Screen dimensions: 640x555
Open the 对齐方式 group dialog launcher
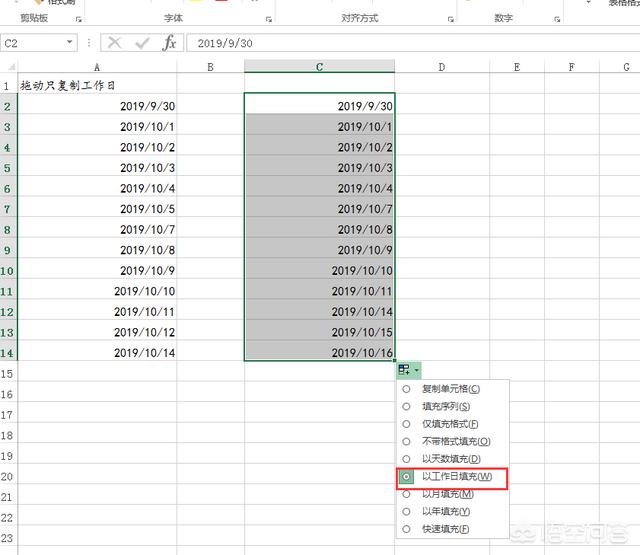(x=449, y=19)
